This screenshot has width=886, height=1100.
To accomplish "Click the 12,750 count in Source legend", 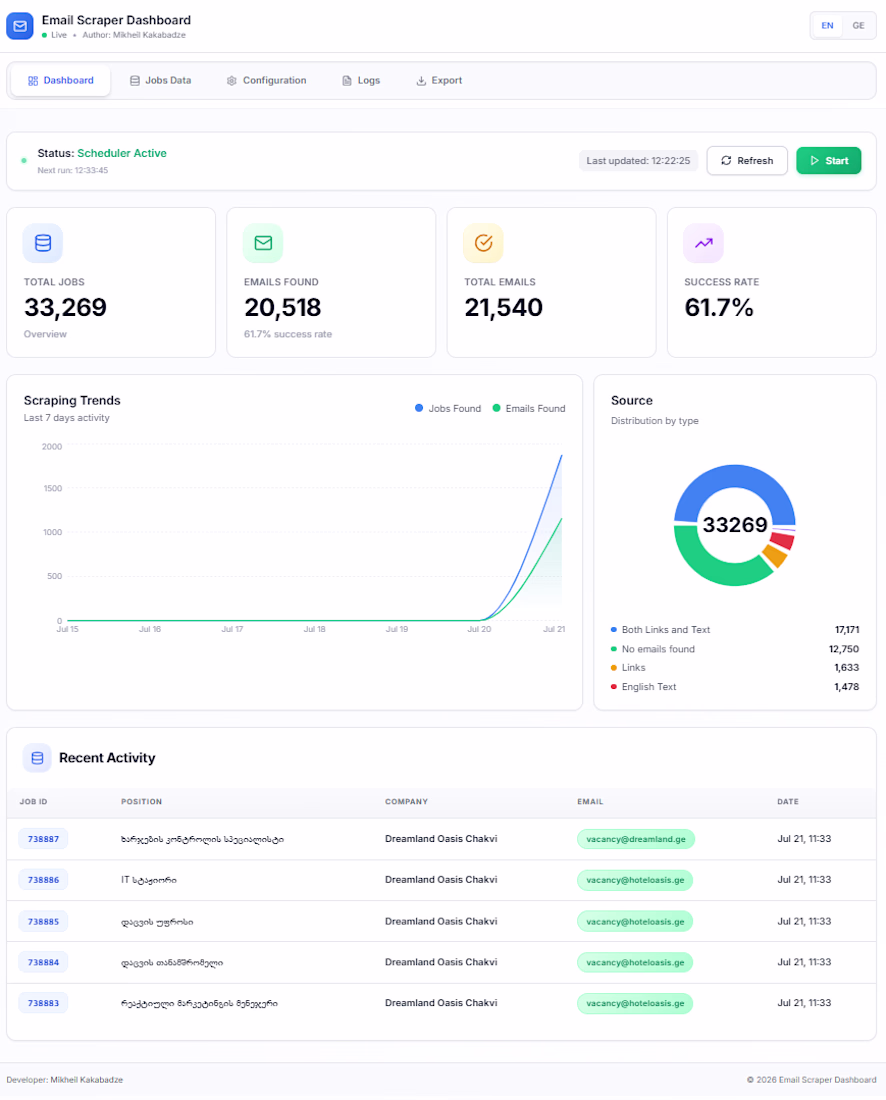I will [844, 649].
